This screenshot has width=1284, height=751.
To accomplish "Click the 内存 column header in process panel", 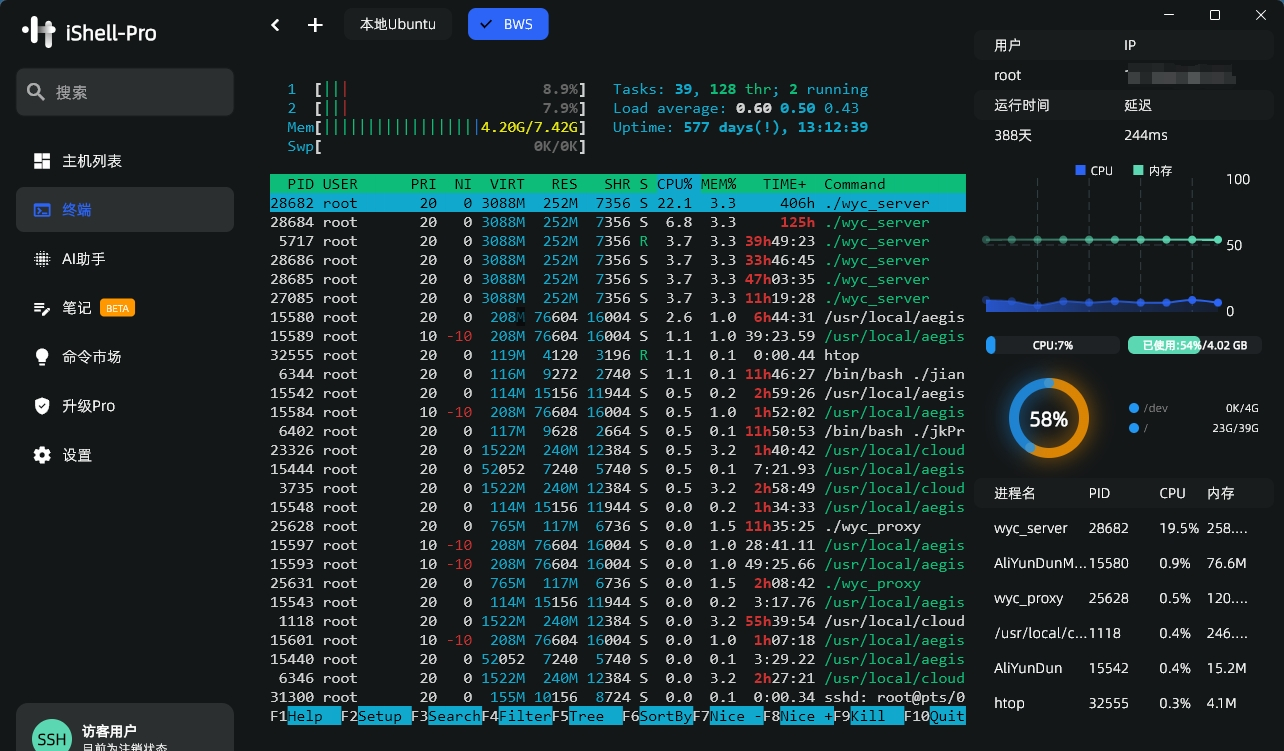I will [1221, 493].
